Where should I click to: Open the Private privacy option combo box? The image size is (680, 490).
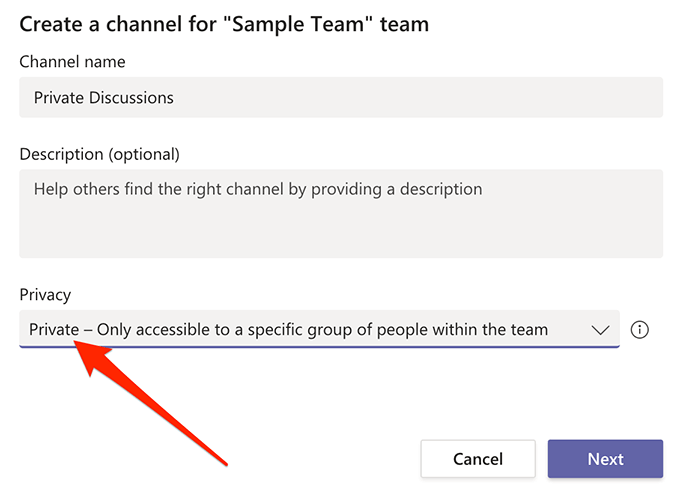click(300, 330)
